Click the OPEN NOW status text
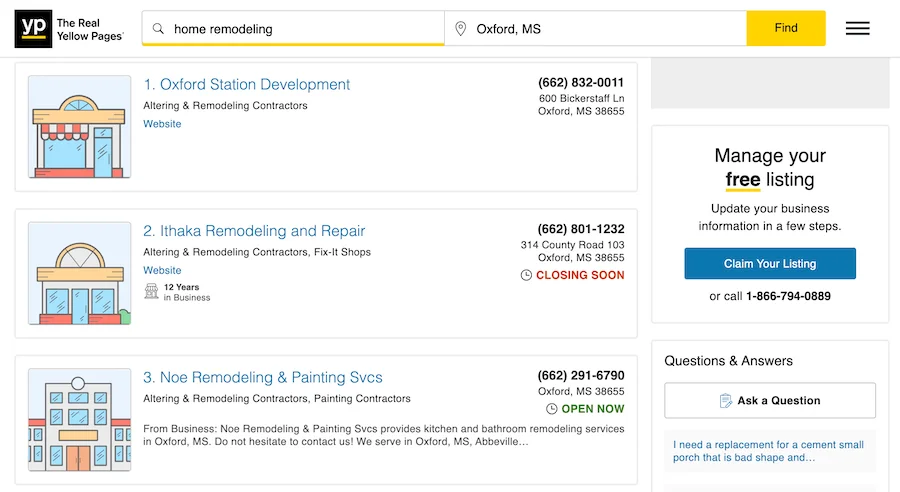900x492 pixels. click(x=593, y=409)
